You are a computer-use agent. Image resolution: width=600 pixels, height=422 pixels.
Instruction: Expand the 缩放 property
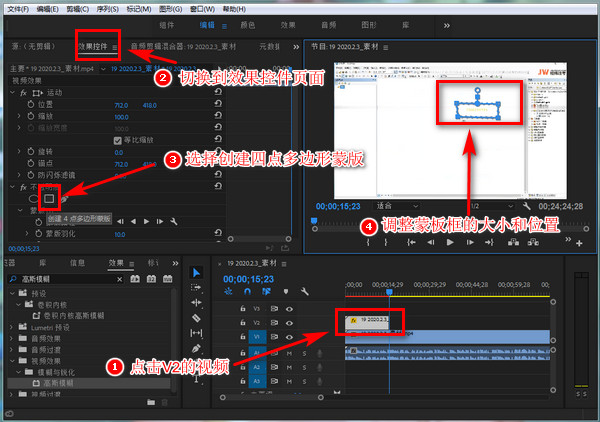[19, 116]
